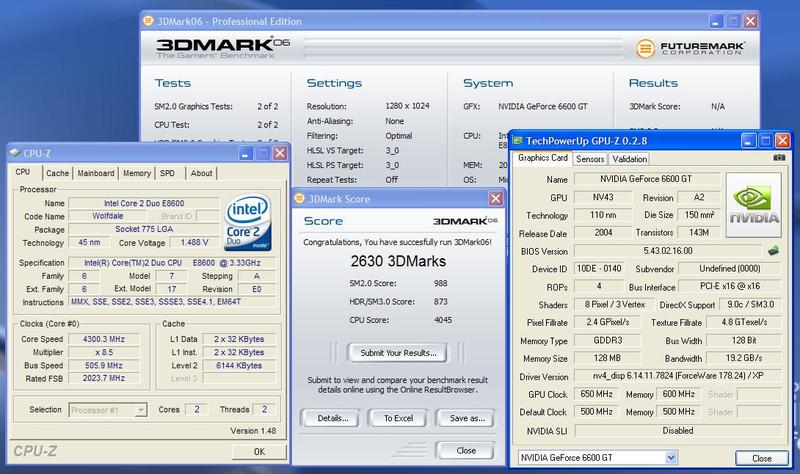Click the Default Clock 500 MHz field
The width and height of the screenshot is (800, 474).
point(596,411)
